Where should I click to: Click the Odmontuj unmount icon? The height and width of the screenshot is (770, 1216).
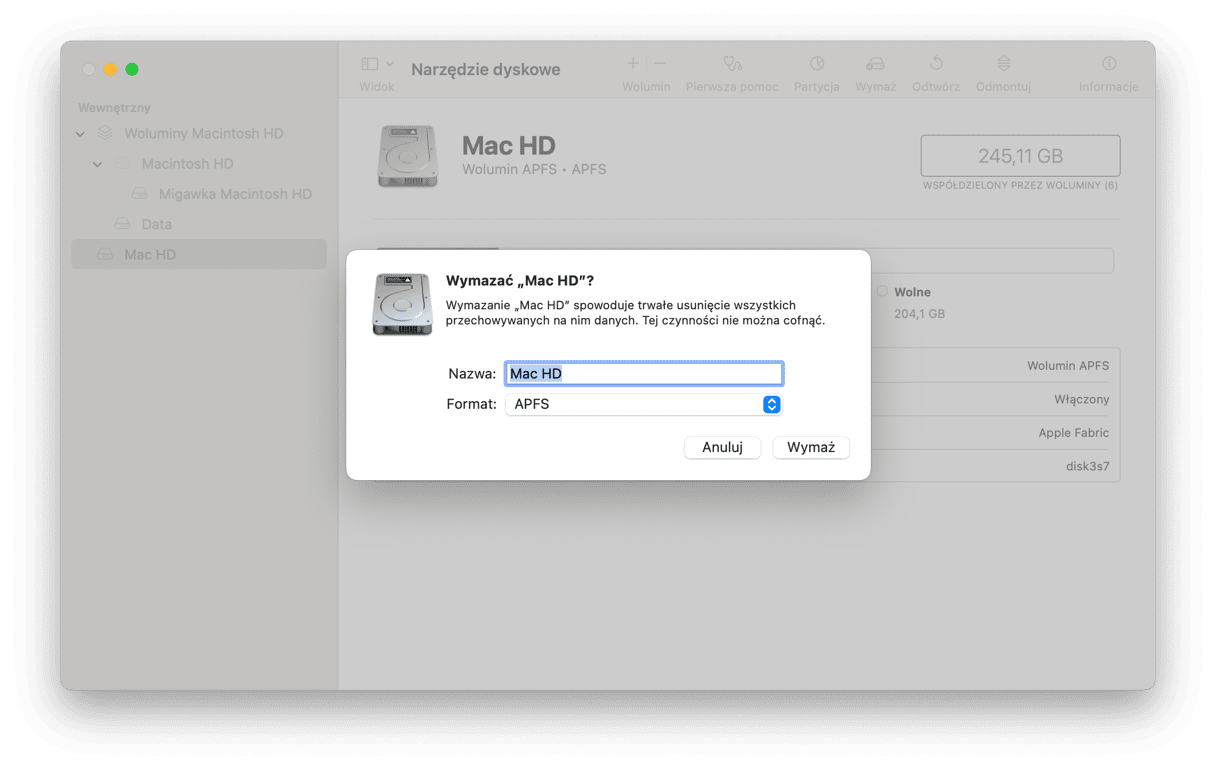point(1004,64)
